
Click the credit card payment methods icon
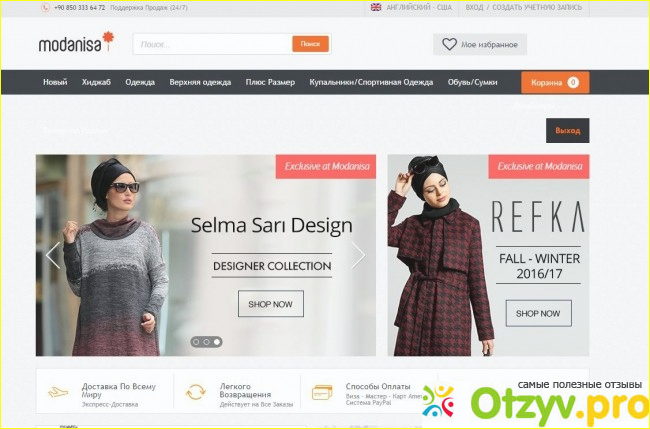tap(322, 392)
